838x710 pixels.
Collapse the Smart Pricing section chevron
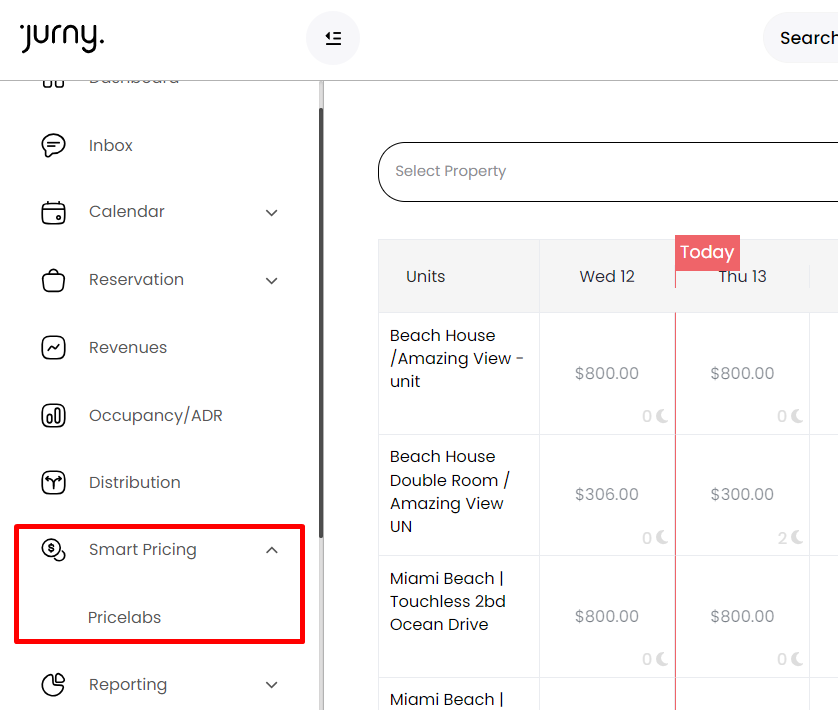(272, 550)
